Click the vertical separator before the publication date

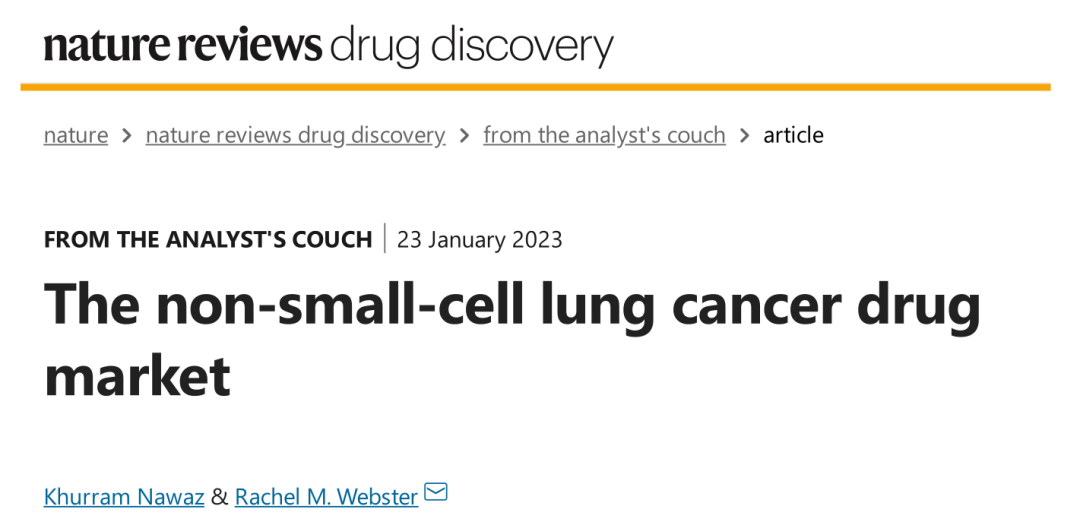coord(385,240)
